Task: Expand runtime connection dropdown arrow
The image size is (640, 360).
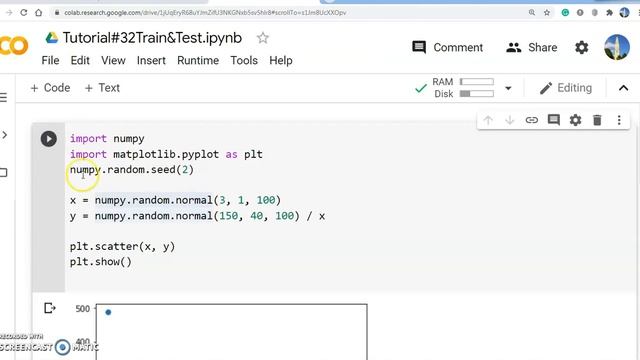Action: point(508,88)
